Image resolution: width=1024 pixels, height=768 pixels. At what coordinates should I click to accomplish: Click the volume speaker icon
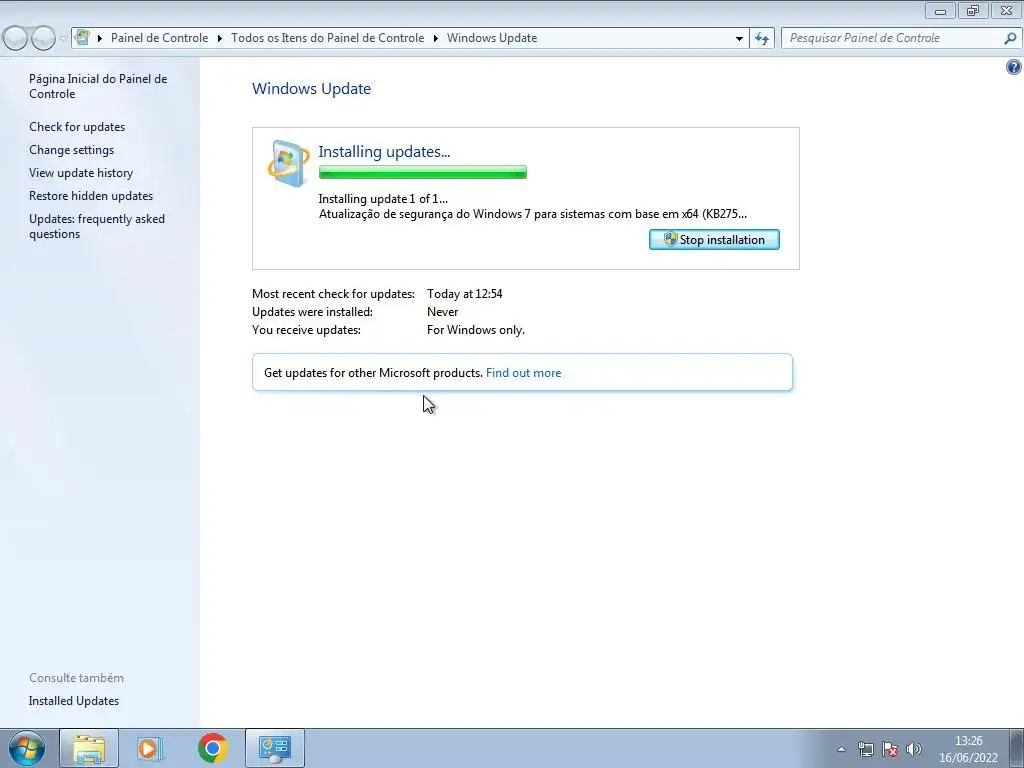tap(914, 749)
